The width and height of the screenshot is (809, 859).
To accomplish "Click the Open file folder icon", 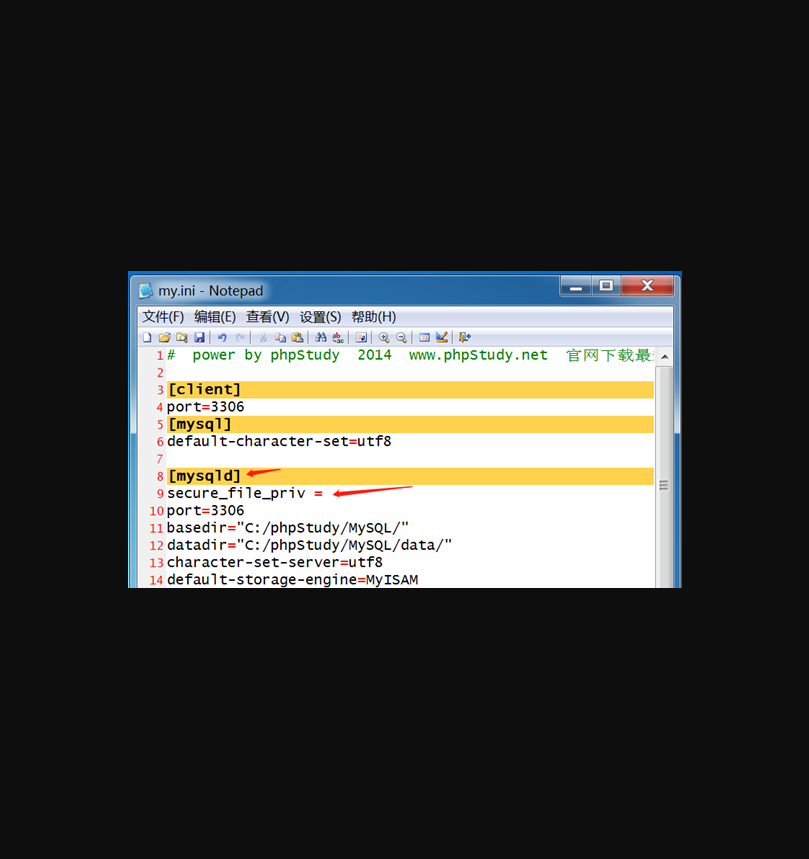I will pos(165,338).
